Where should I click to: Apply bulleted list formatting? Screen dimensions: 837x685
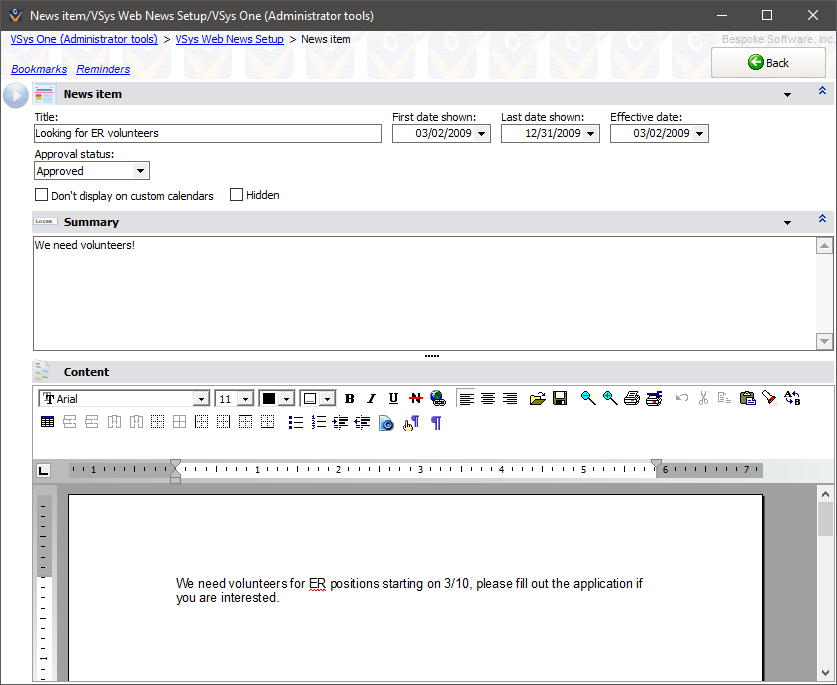click(x=295, y=423)
